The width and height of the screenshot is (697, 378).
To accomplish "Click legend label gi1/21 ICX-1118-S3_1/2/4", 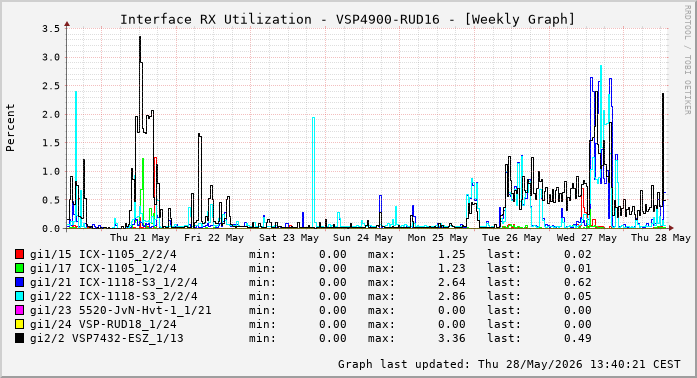I will click(x=114, y=282).
